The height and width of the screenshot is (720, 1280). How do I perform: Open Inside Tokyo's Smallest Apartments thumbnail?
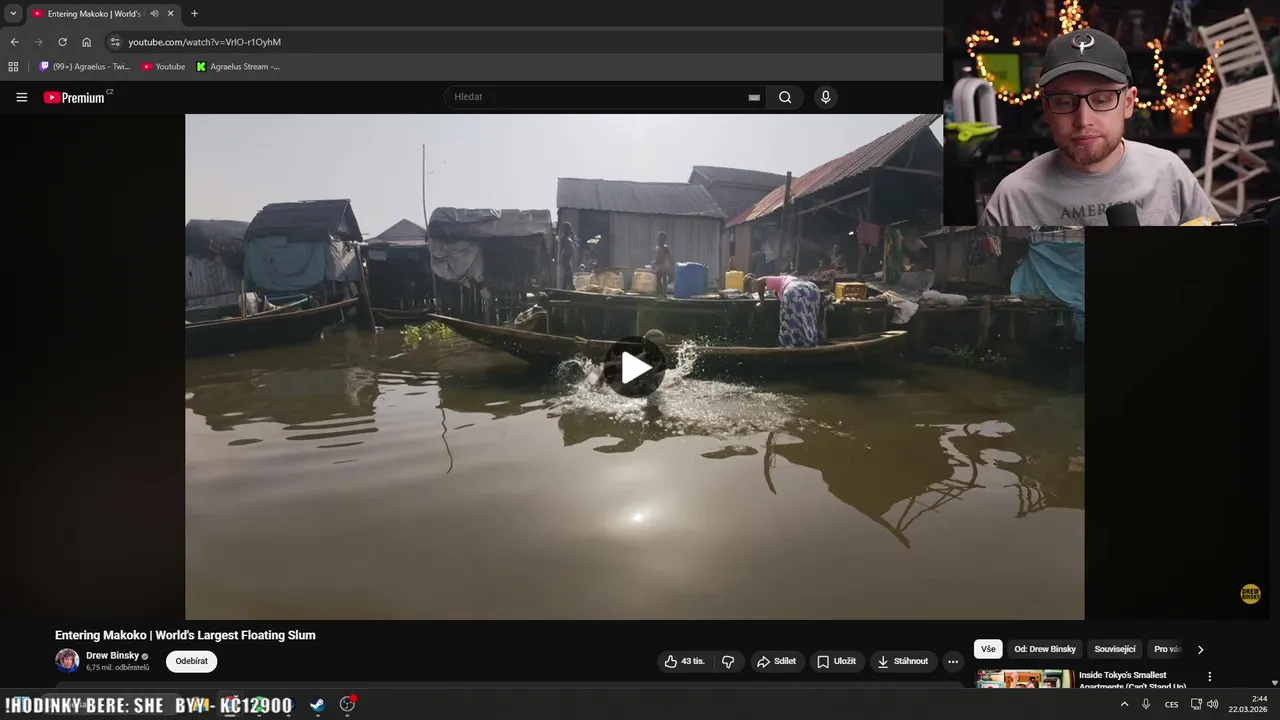point(1025,680)
